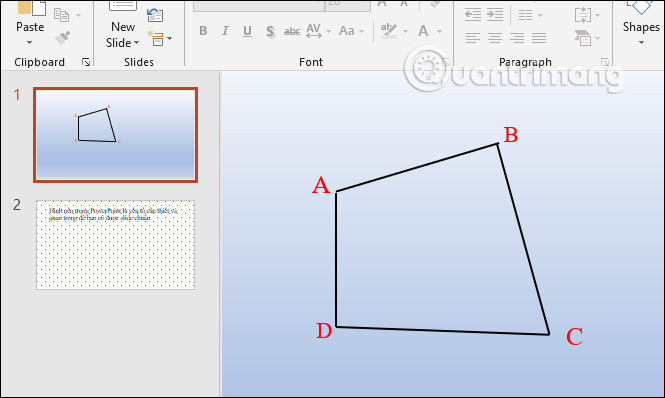665x398 pixels.
Task: Click Decrease List Level icon
Action: point(473,15)
